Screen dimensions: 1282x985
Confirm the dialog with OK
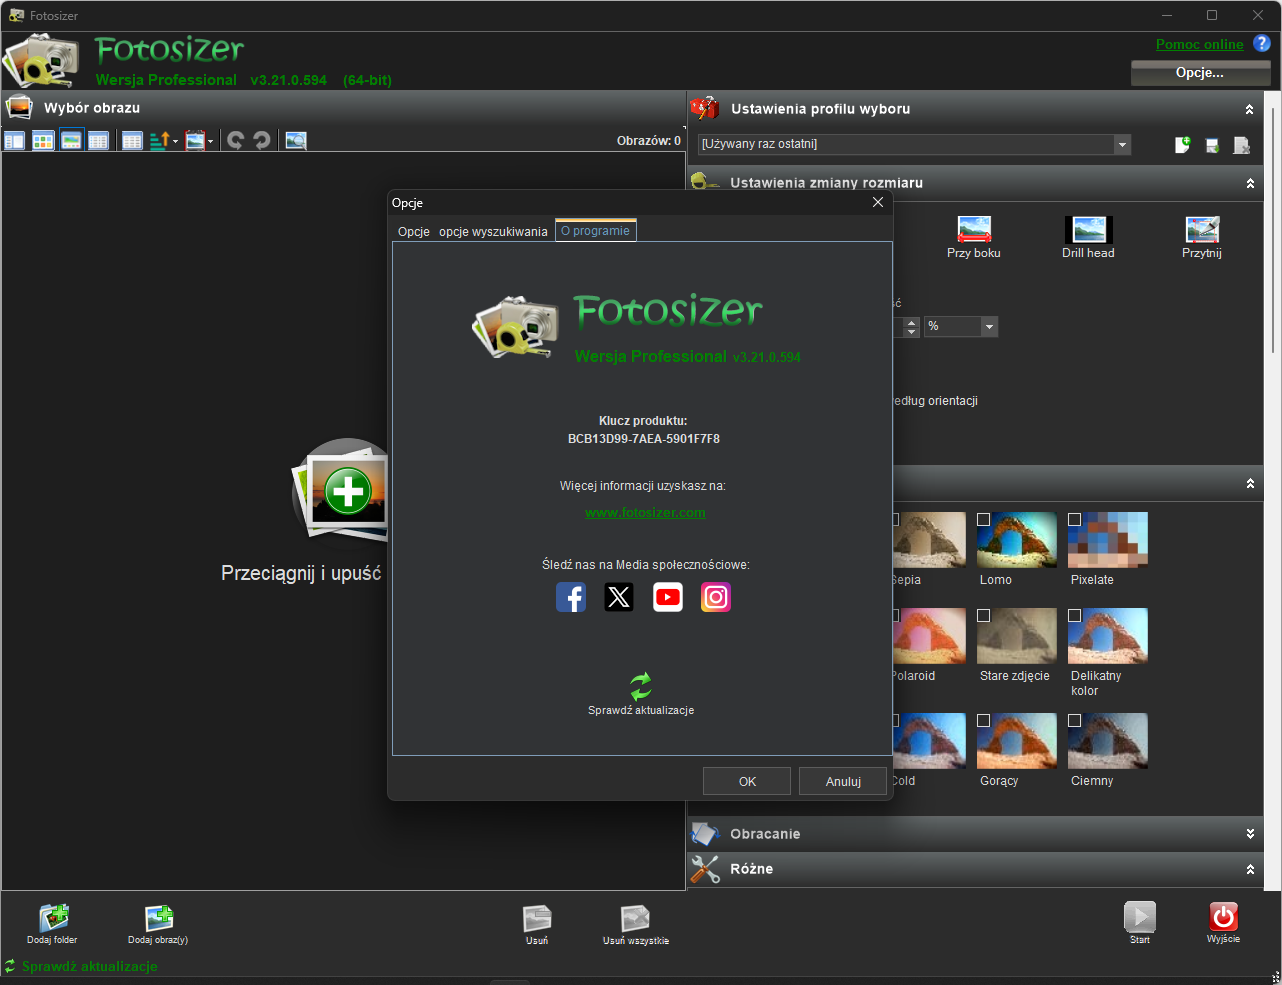(x=747, y=781)
